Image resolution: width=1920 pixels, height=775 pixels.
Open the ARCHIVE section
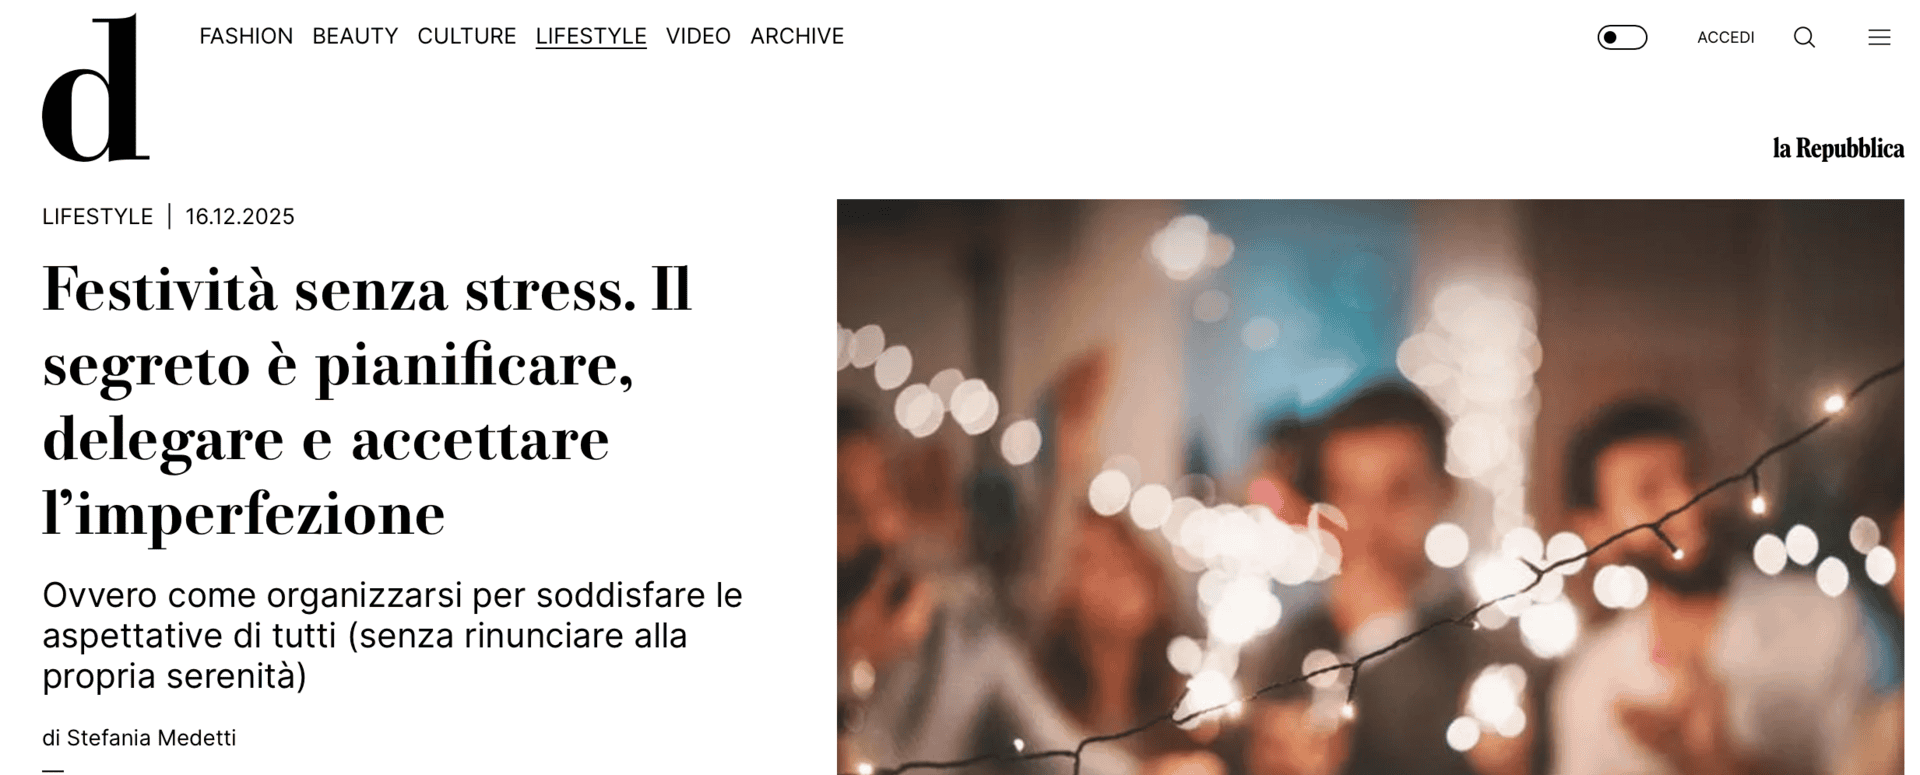coord(797,36)
